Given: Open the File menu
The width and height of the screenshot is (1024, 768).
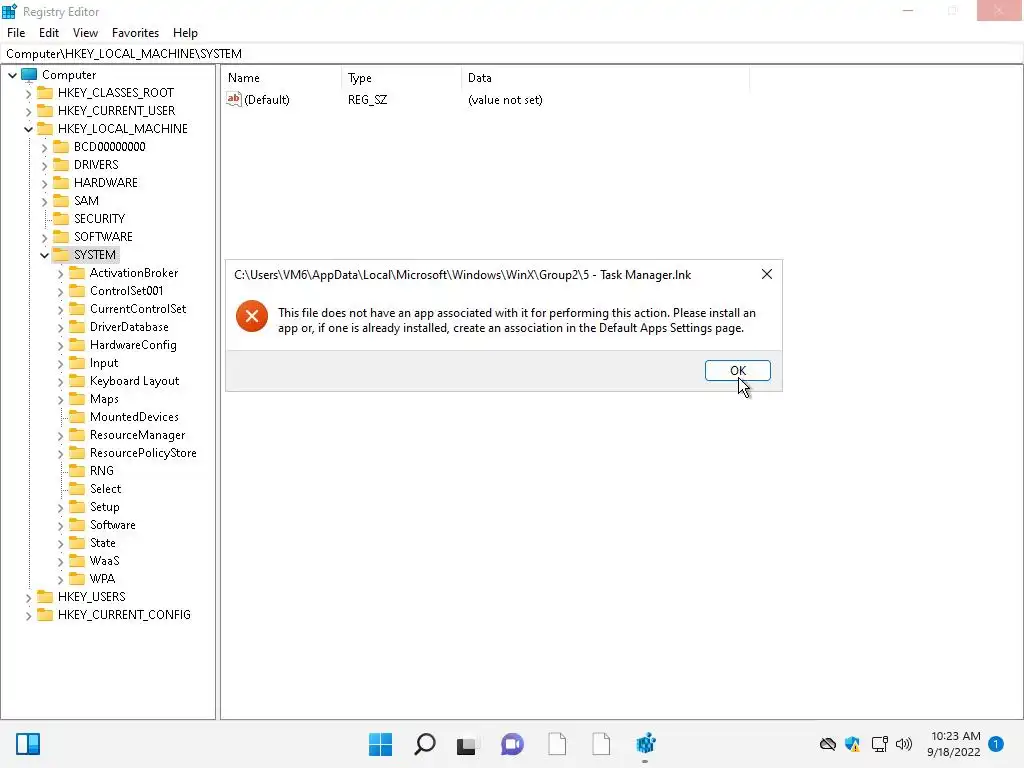Looking at the screenshot, I should pyautogui.click(x=16, y=33).
